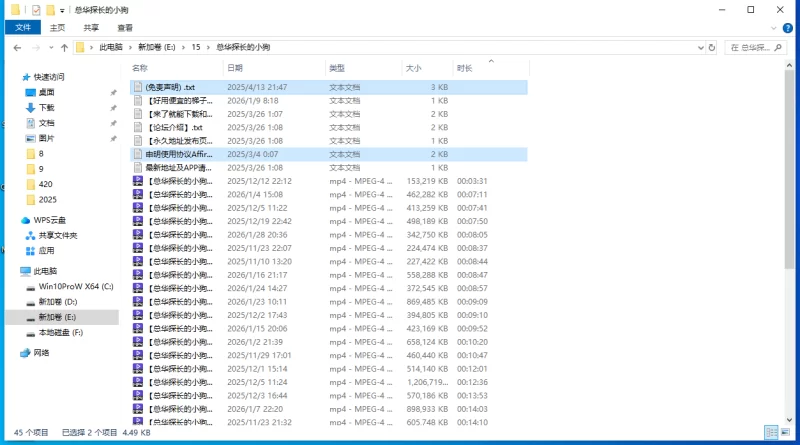Viewport: 800px width, 445px height.
Task: Expand the ribbon with the chevron
Action: (774, 28)
